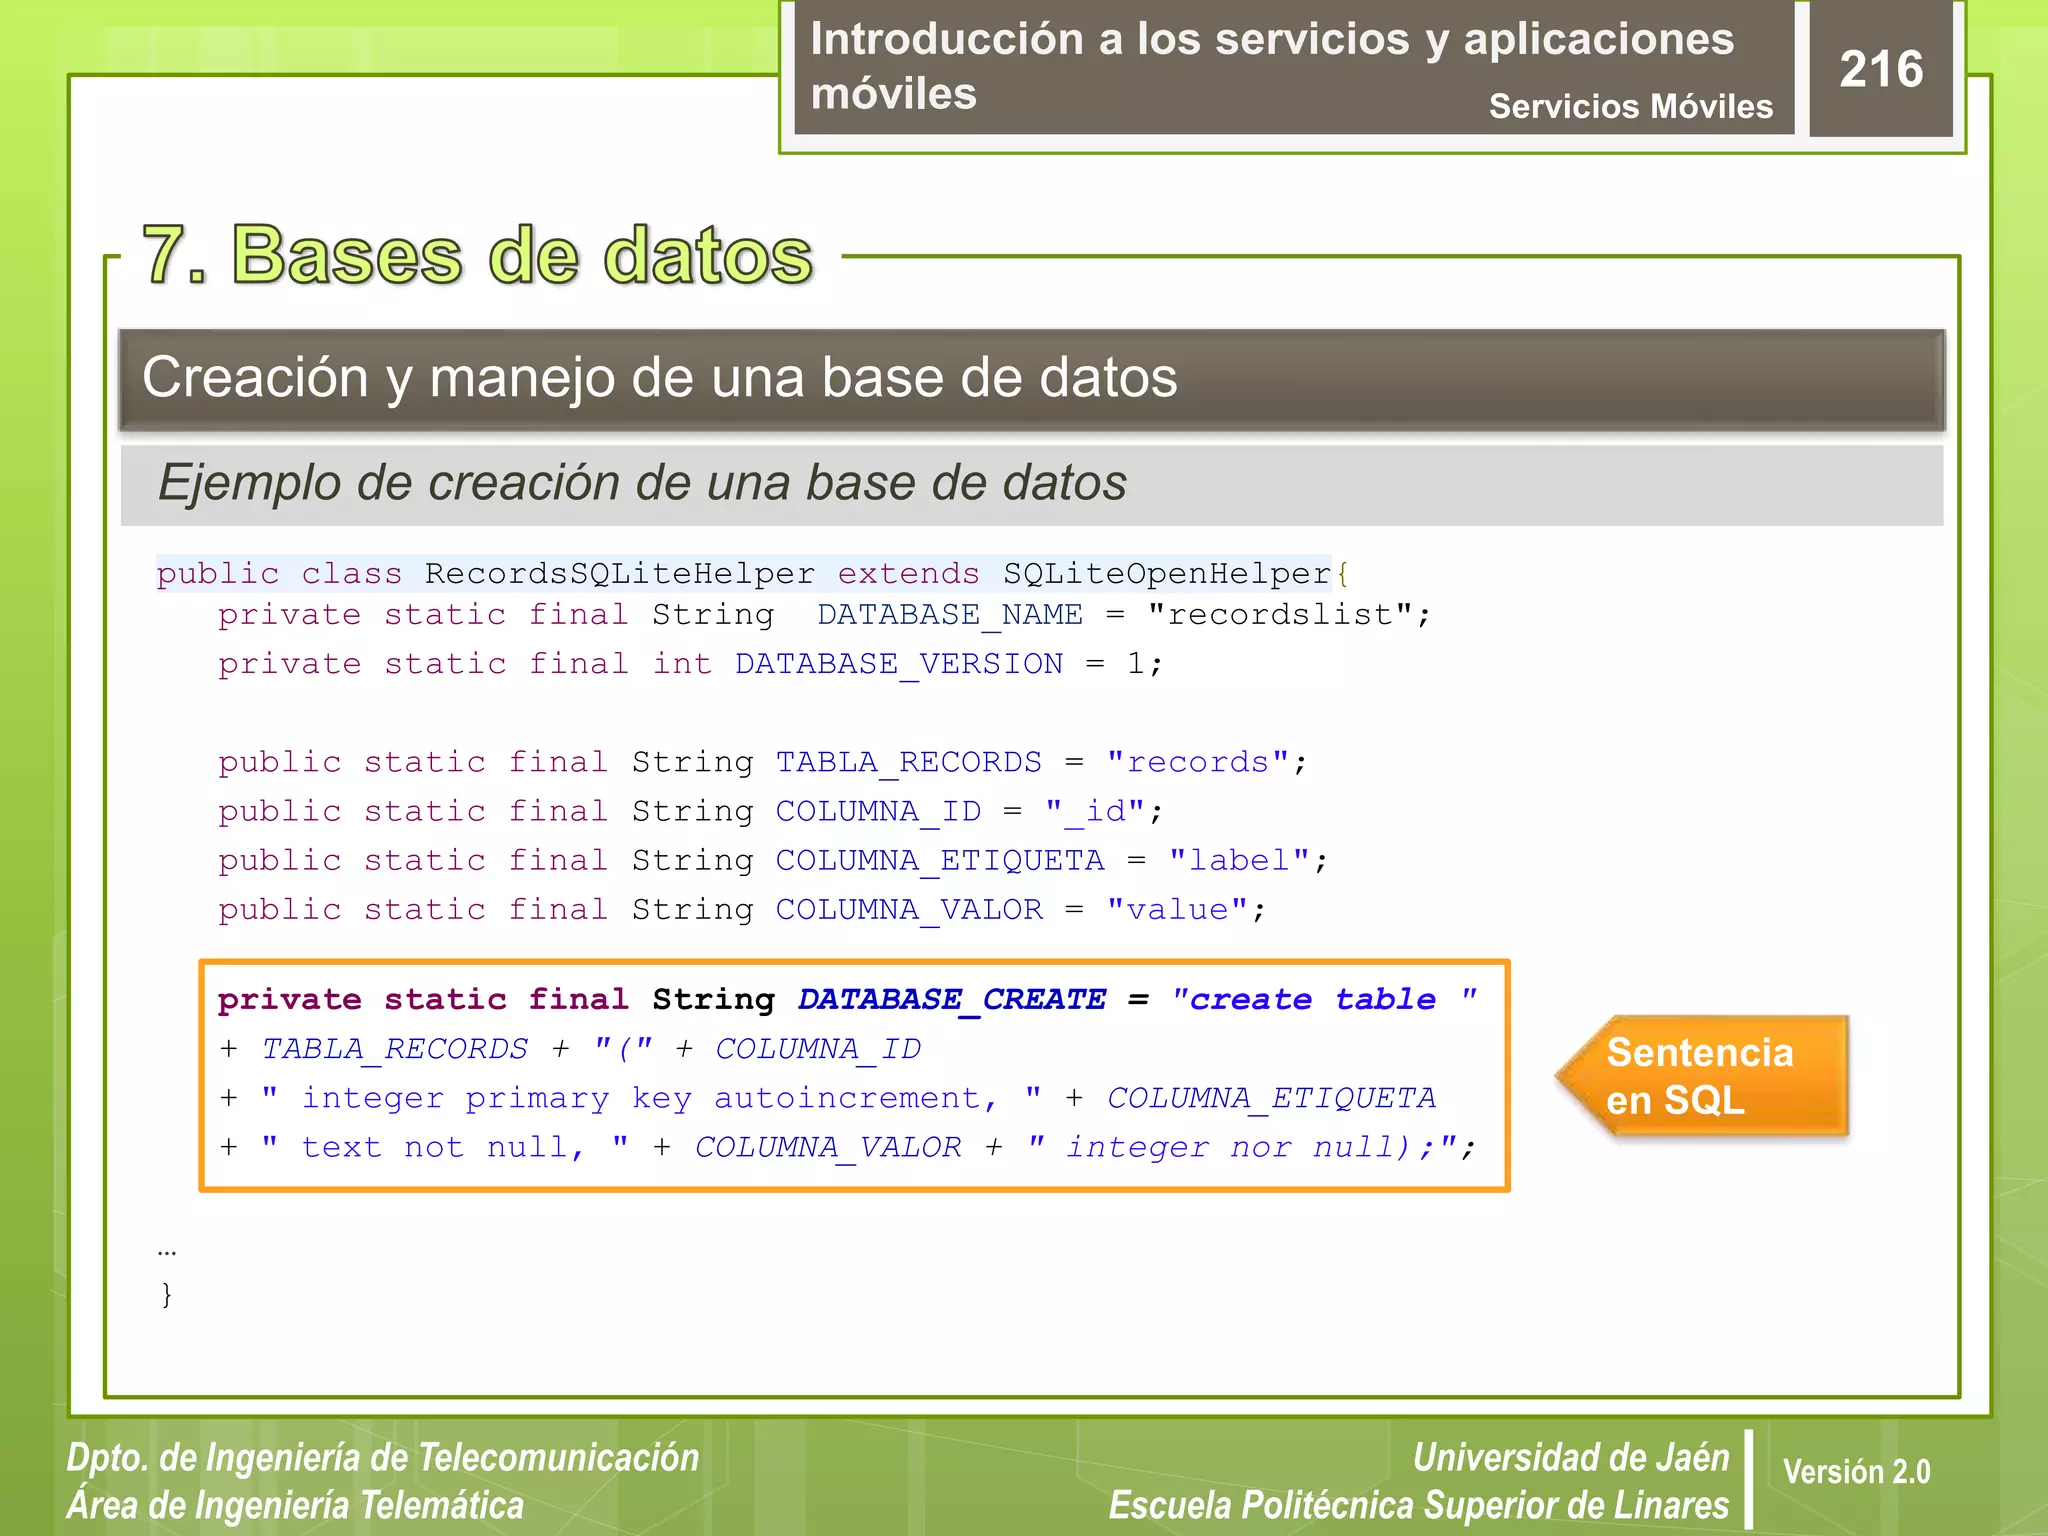
Task: Click the '7. Bases de datos' heading
Action: click(477, 255)
